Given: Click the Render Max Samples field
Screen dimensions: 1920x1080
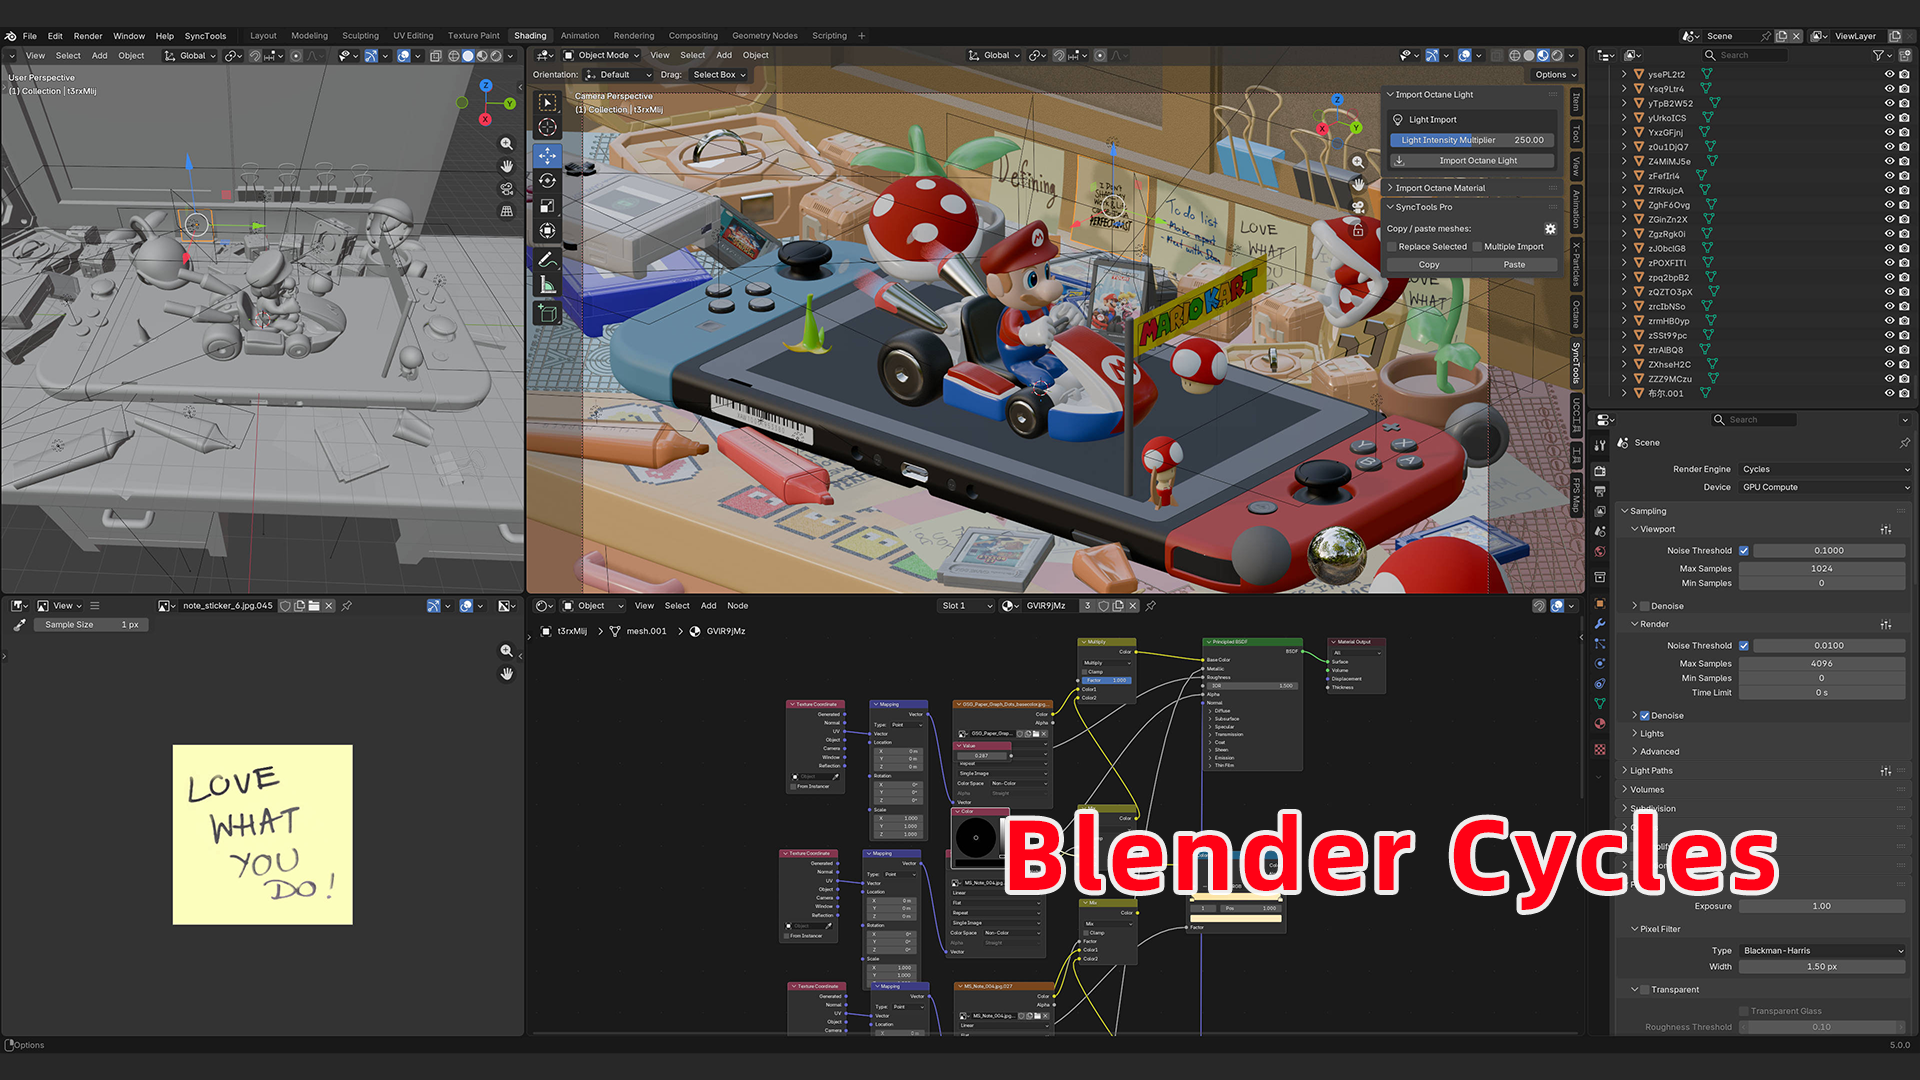Looking at the screenshot, I should click(1821, 664).
